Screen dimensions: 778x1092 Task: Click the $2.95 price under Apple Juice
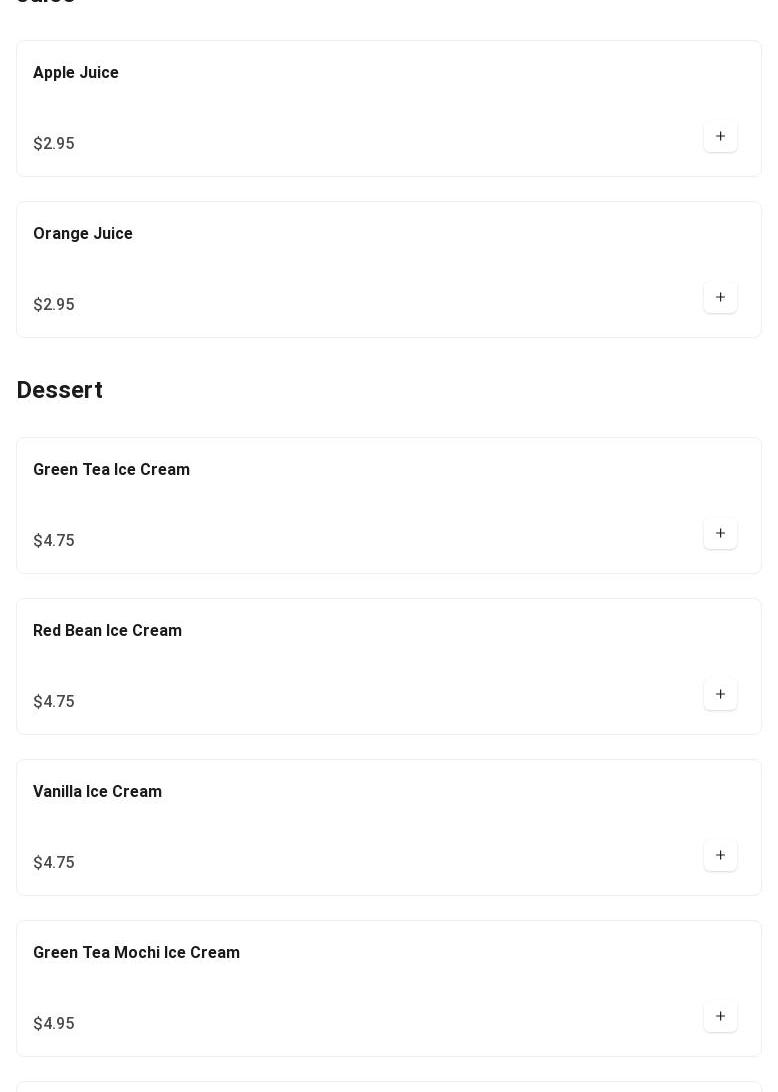click(54, 143)
